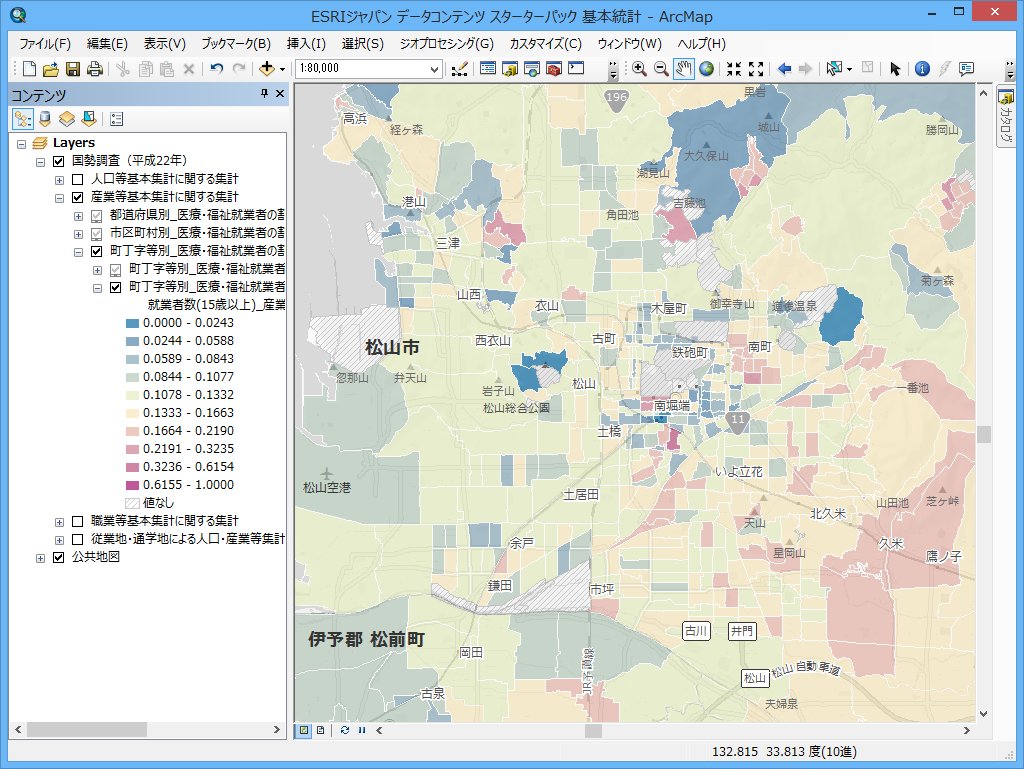Select the Identify tool
The image size is (1024, 769).
coord(920,69)
